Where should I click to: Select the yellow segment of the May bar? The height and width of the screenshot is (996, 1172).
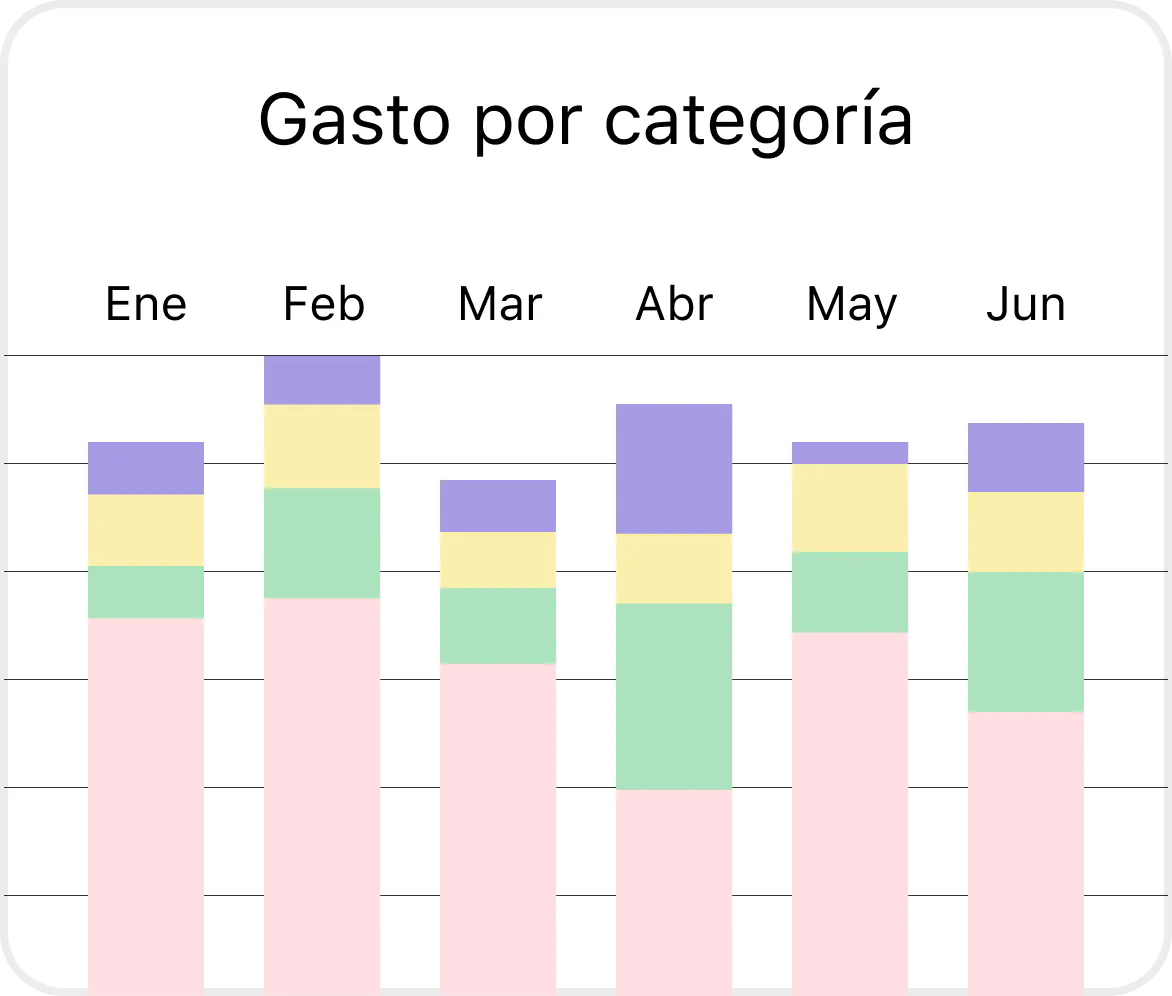click(850, 508)
